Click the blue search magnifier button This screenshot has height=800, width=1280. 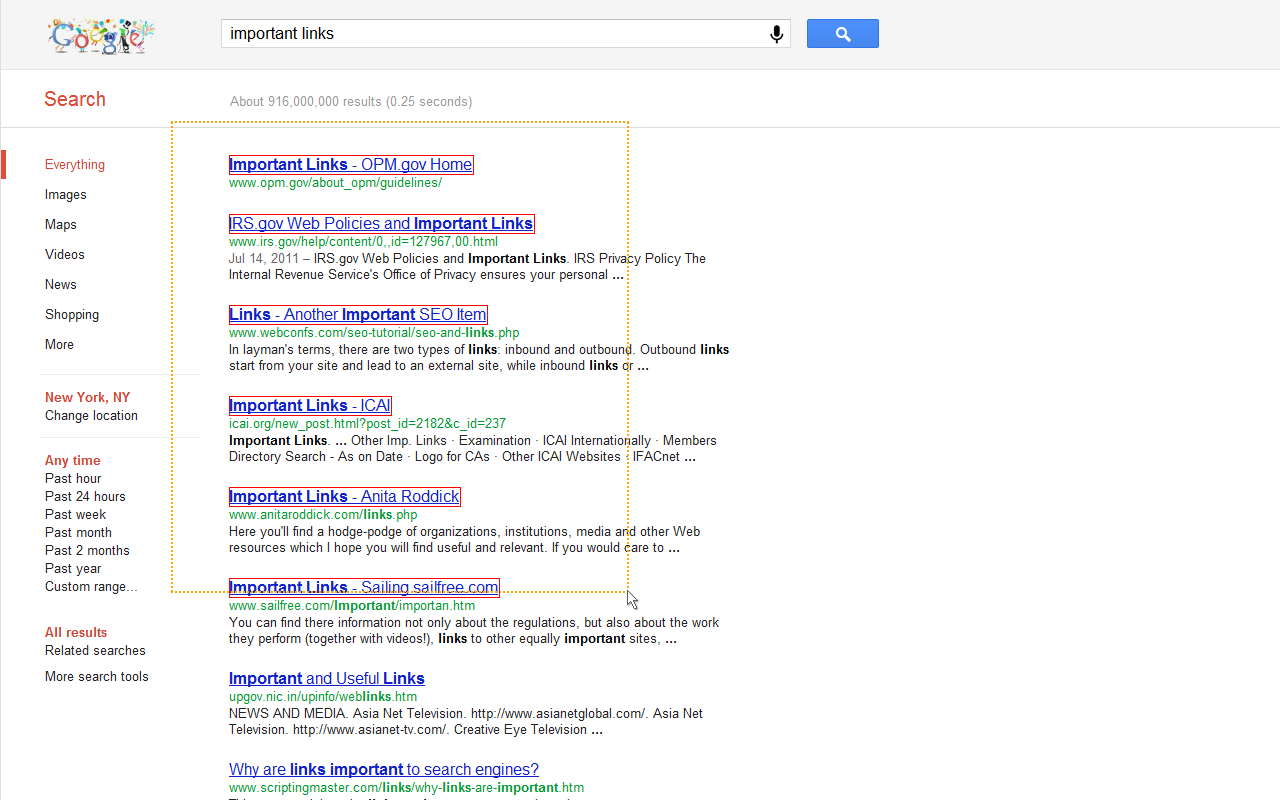coord(842,33)
